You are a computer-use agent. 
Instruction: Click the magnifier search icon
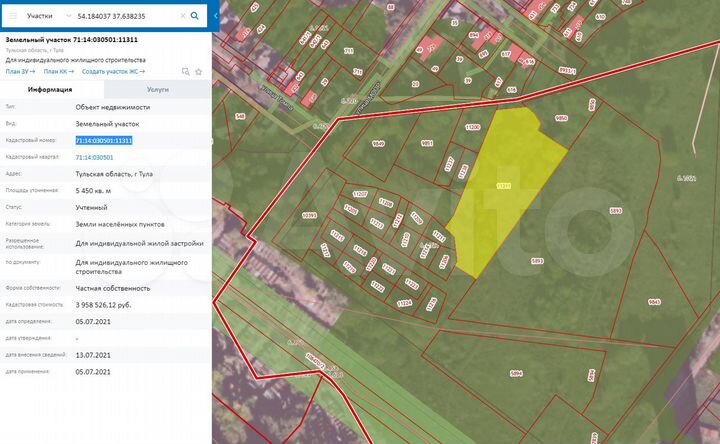click(x=195, y=16)
